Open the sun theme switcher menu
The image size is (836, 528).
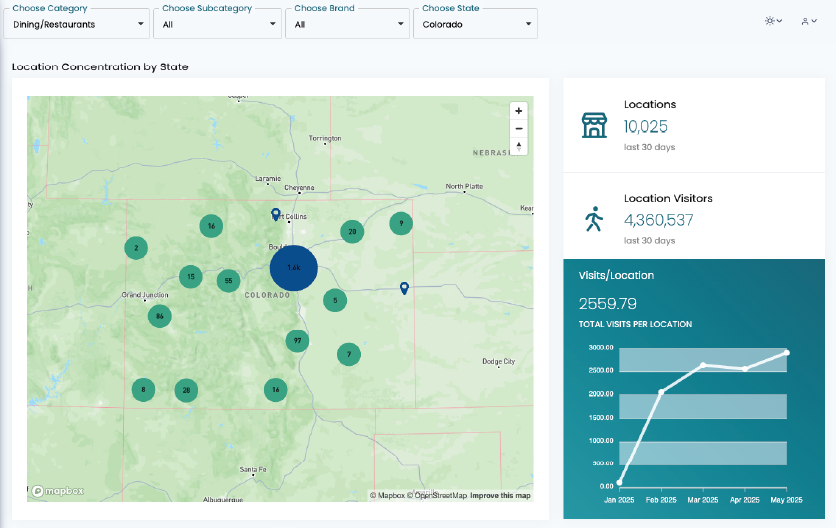click(x=773, y=21)
